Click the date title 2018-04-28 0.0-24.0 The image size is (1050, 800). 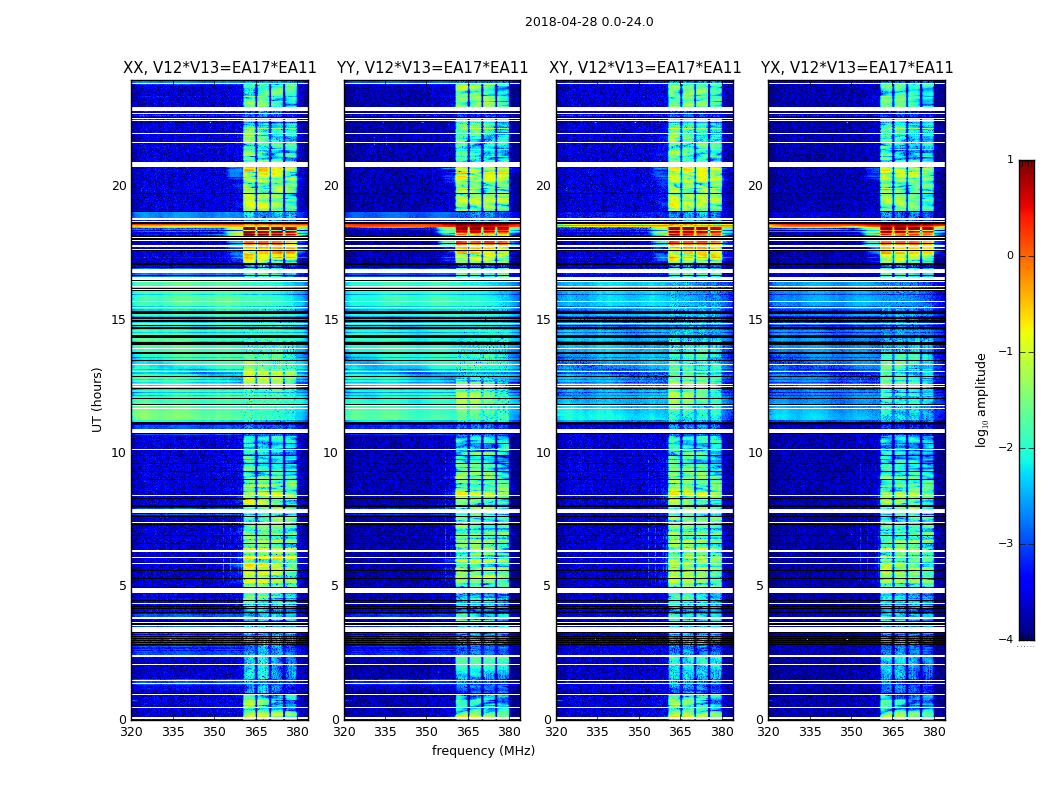[x=589, y=22]
